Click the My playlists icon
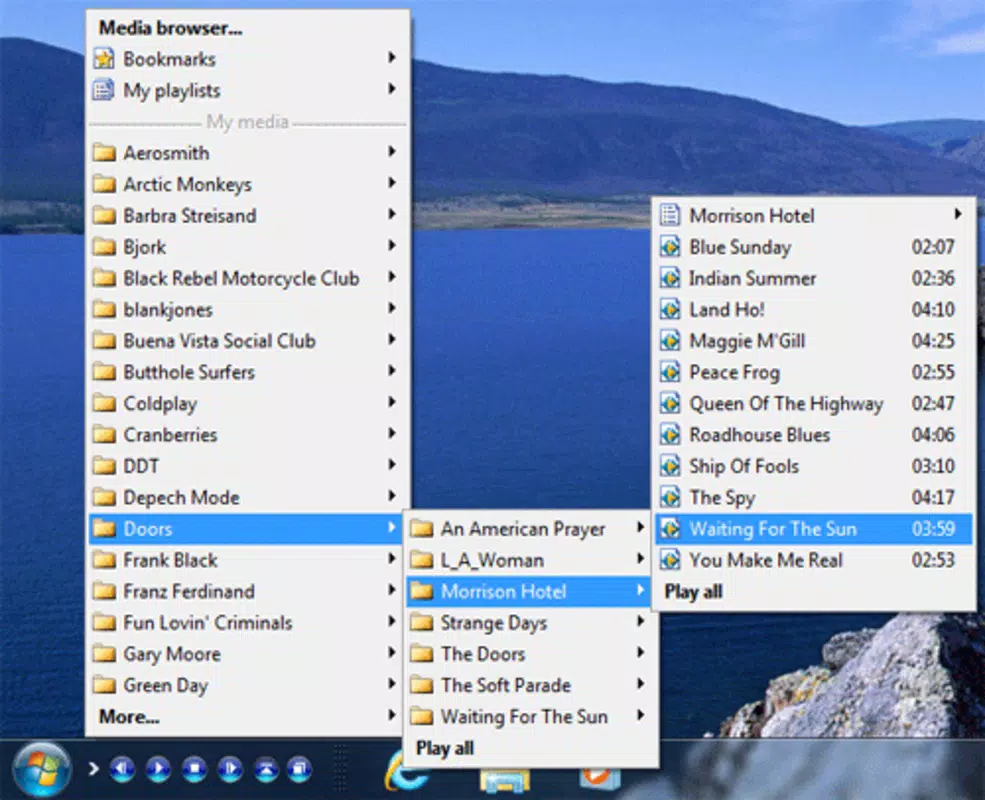The height and width of the screenshot is (800, 985). [x=104, y=90]
